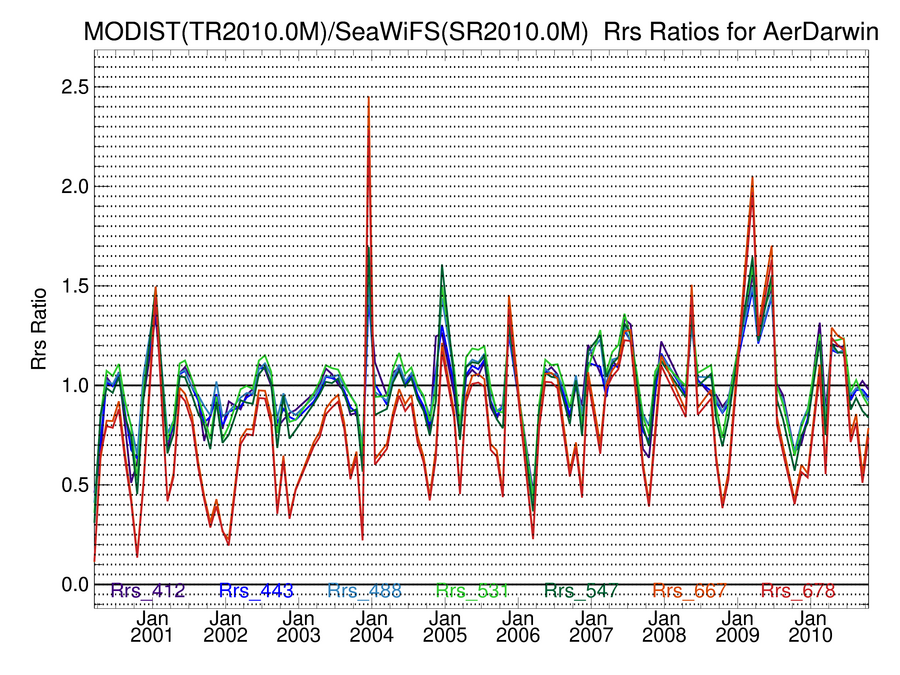
Task: Pick the Jan 2008 x-axis label
Action: point(664,627)
